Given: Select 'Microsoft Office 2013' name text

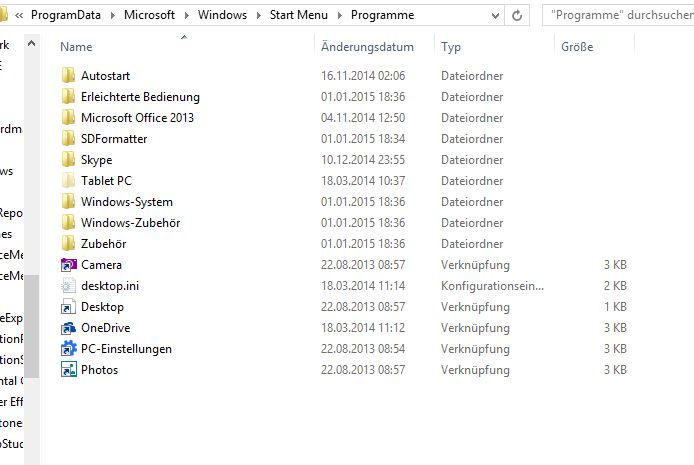Looking at the screenshot, I should (x=137, y=118).
